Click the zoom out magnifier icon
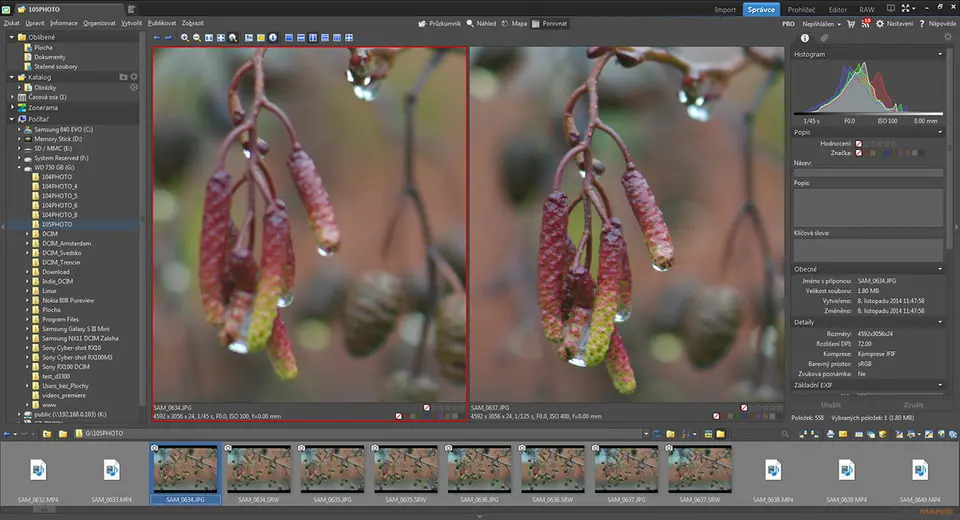Image resolution: width=960 pixels, height=520 pixels. (x=197, y=37)
